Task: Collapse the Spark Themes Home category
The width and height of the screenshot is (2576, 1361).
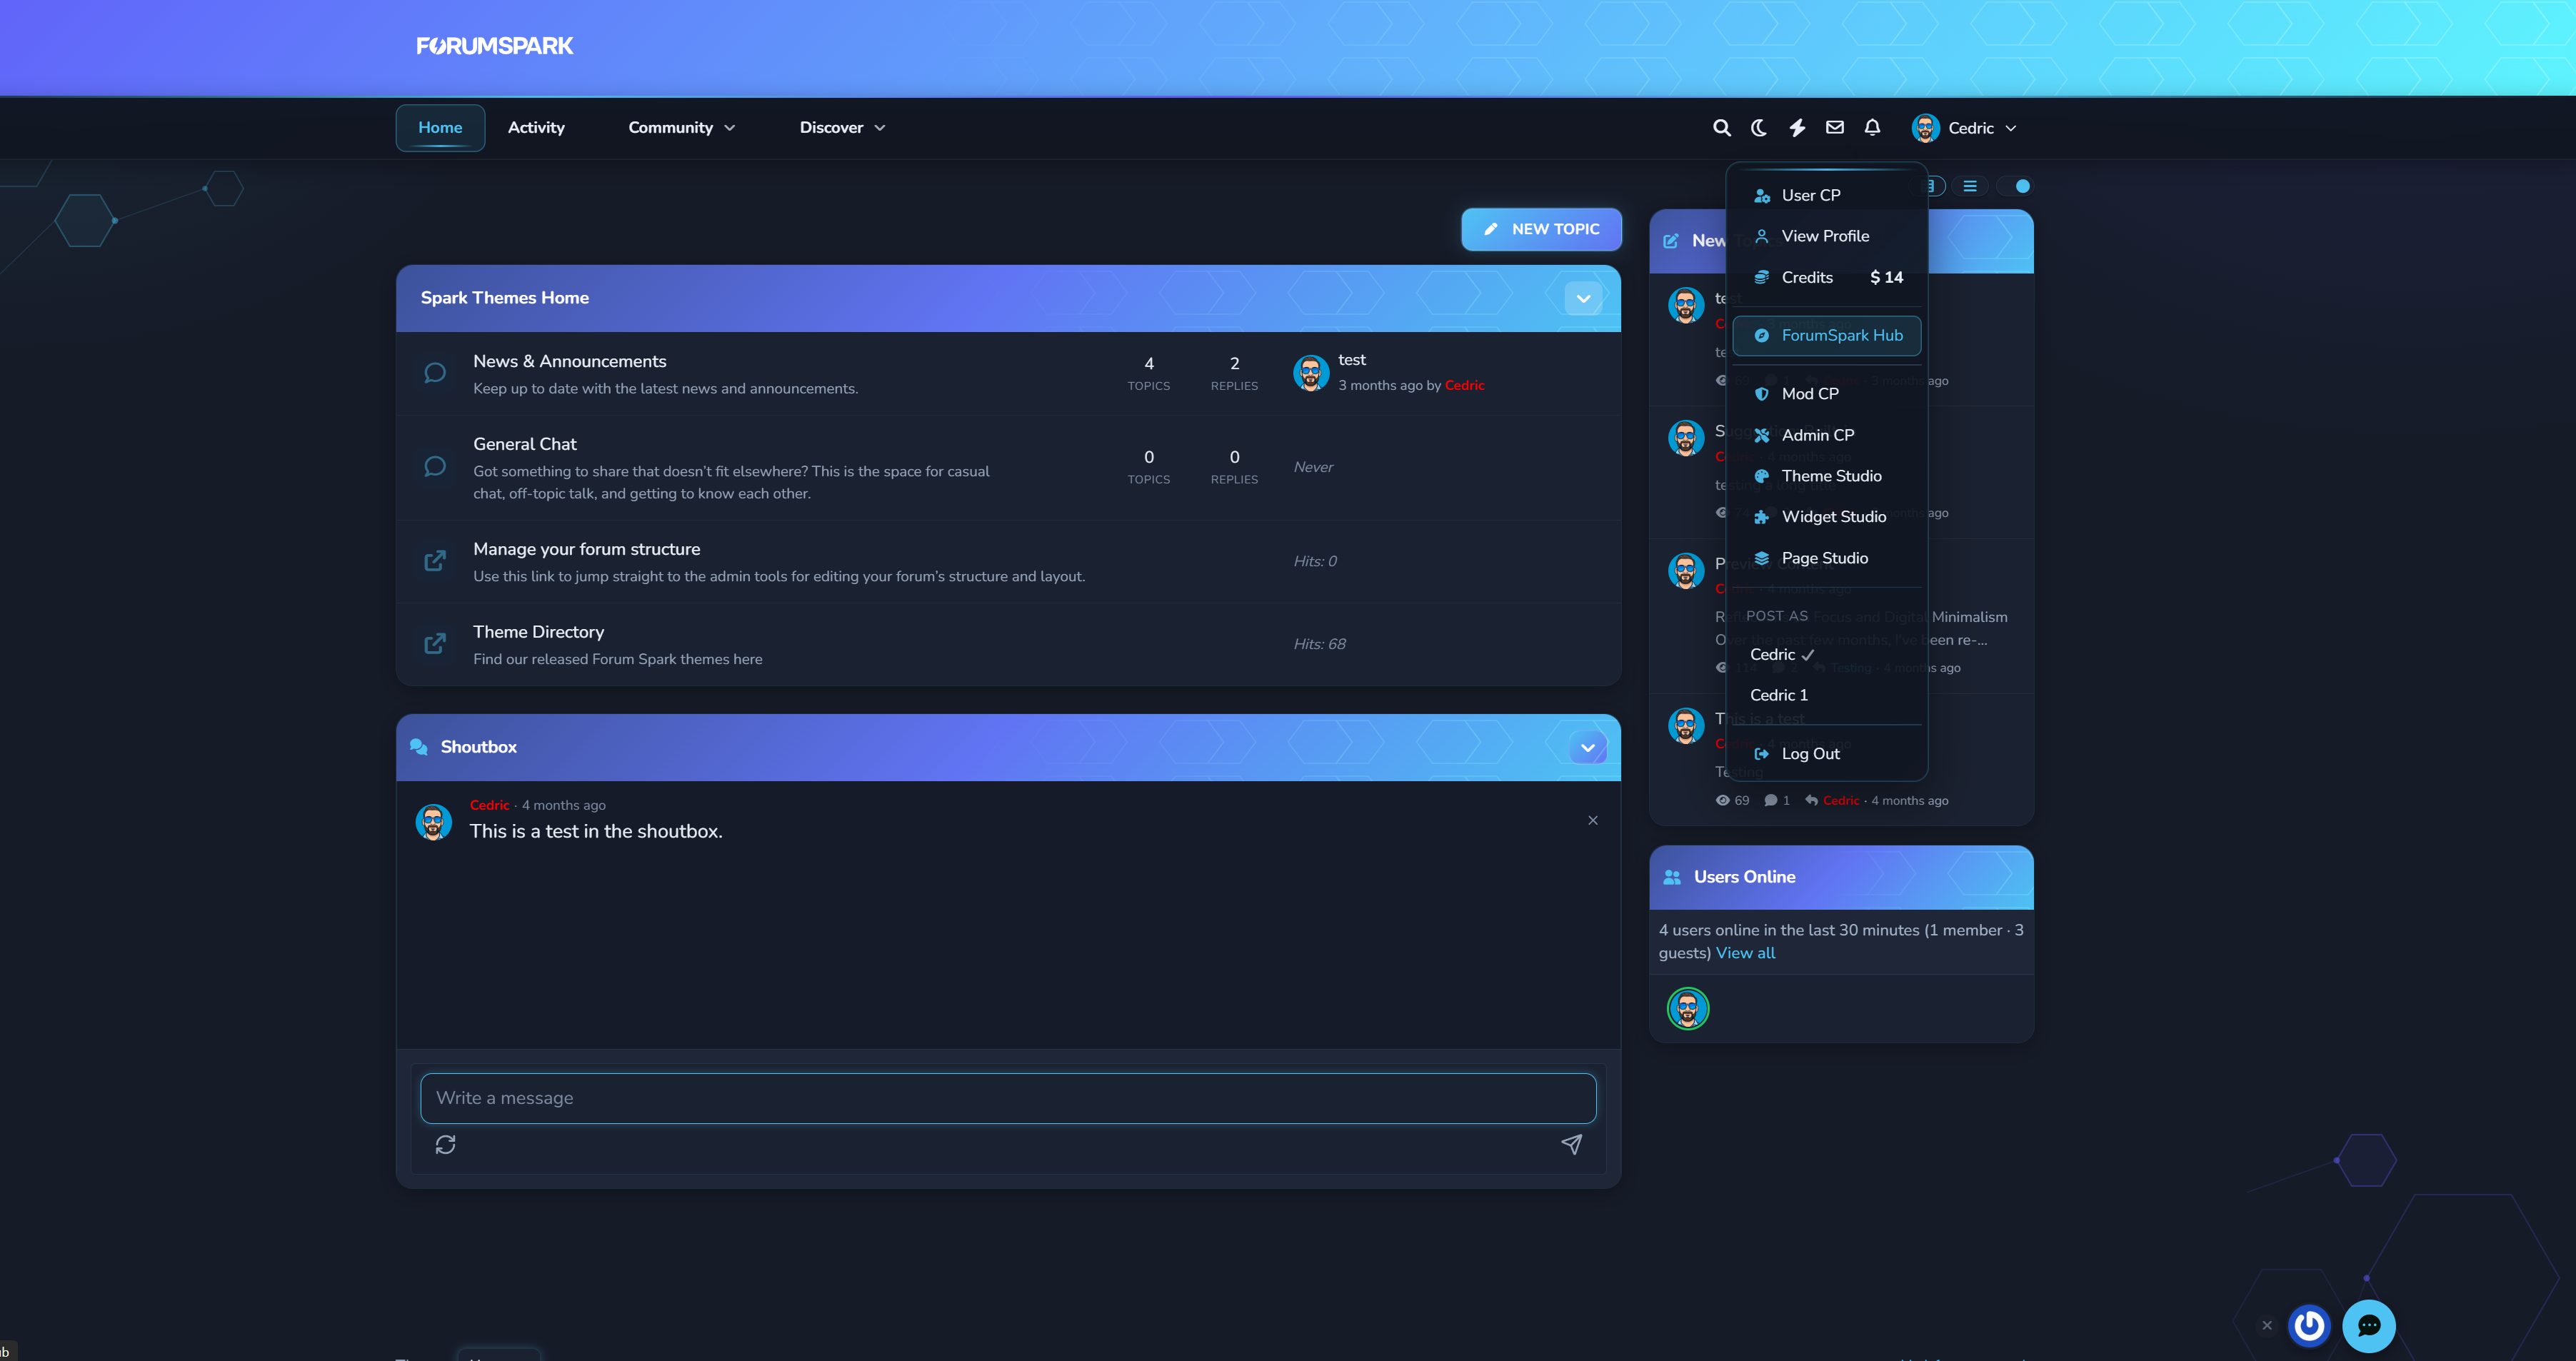Action: click(1583, 298)
